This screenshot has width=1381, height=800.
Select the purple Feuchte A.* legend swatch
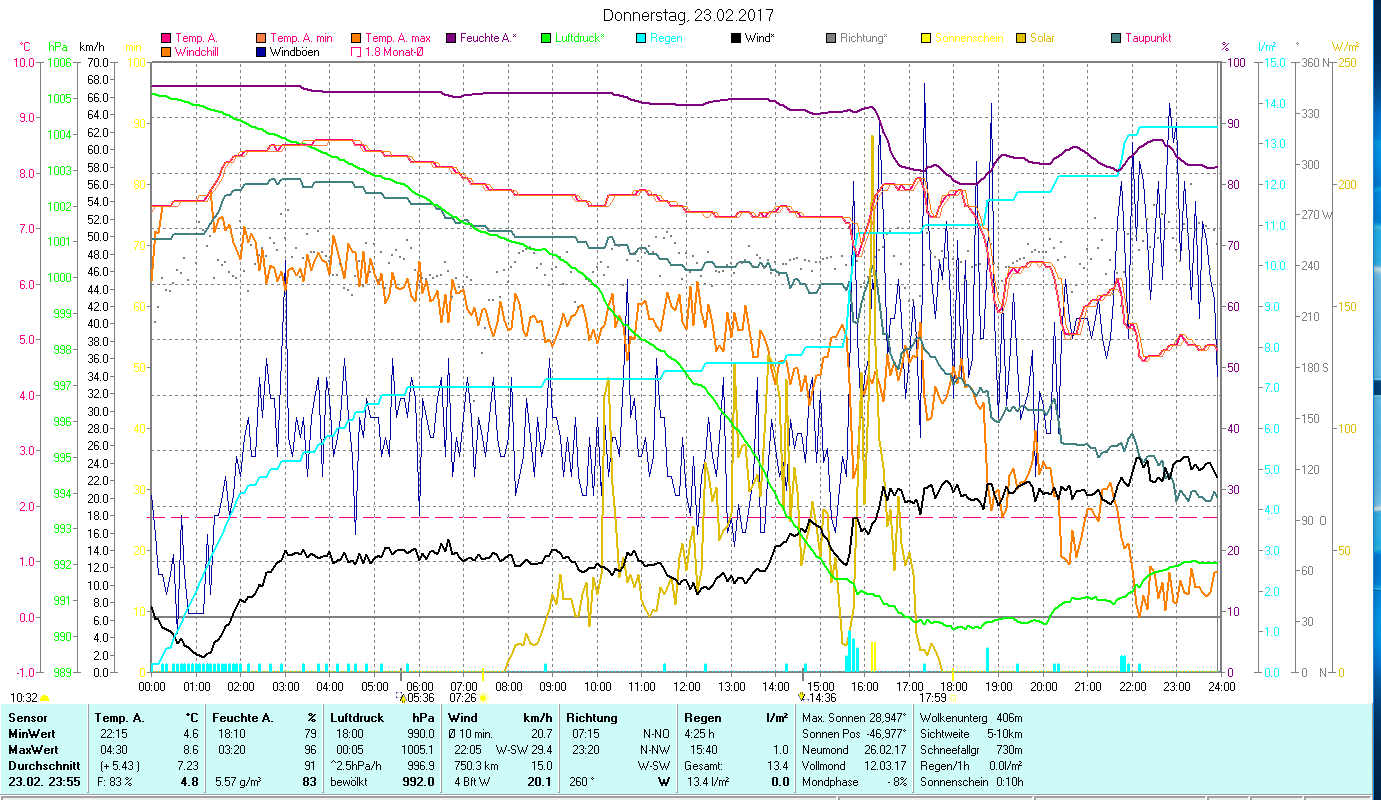tap(451, 38)
